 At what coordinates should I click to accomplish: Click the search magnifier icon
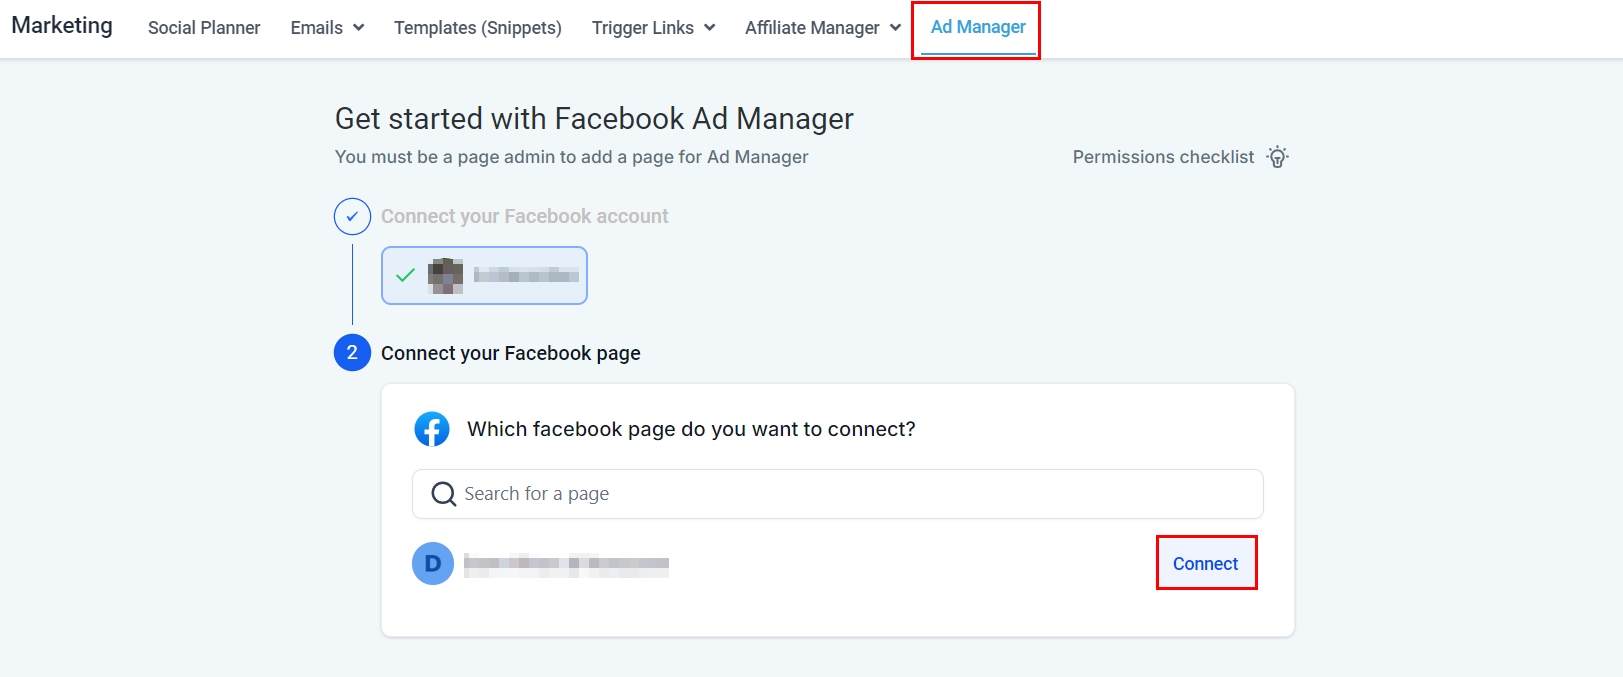443,494
